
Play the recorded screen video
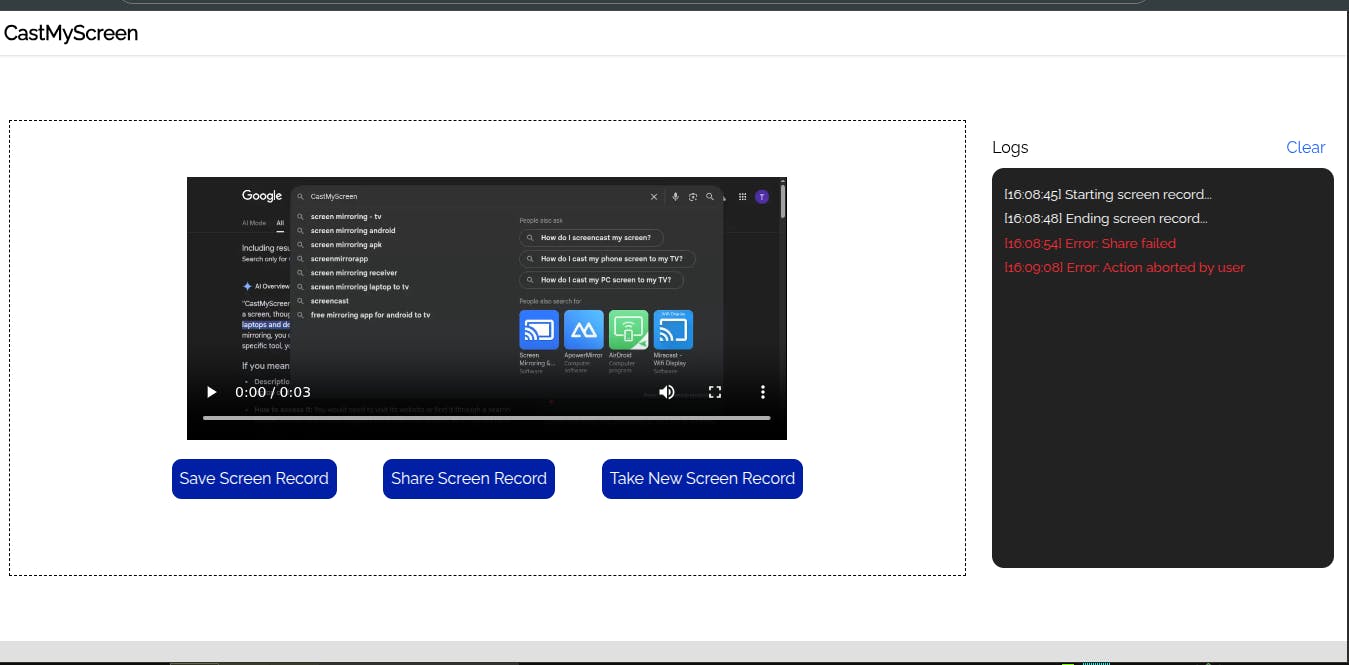[211, 392]
